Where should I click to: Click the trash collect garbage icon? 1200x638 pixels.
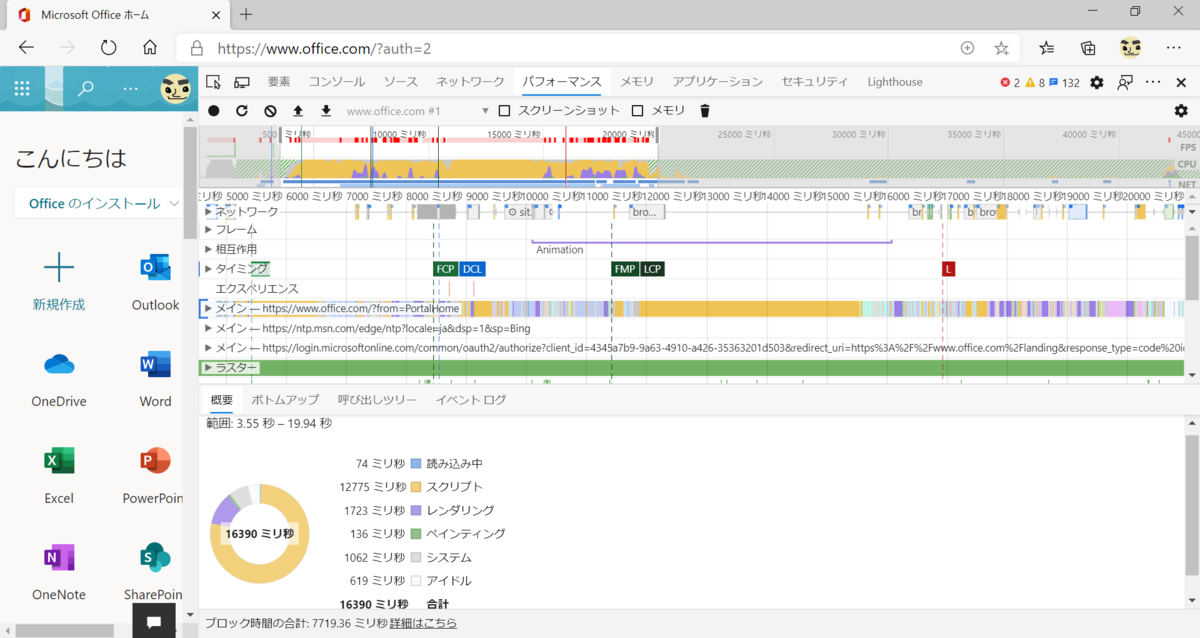click(x=705, y=111)
